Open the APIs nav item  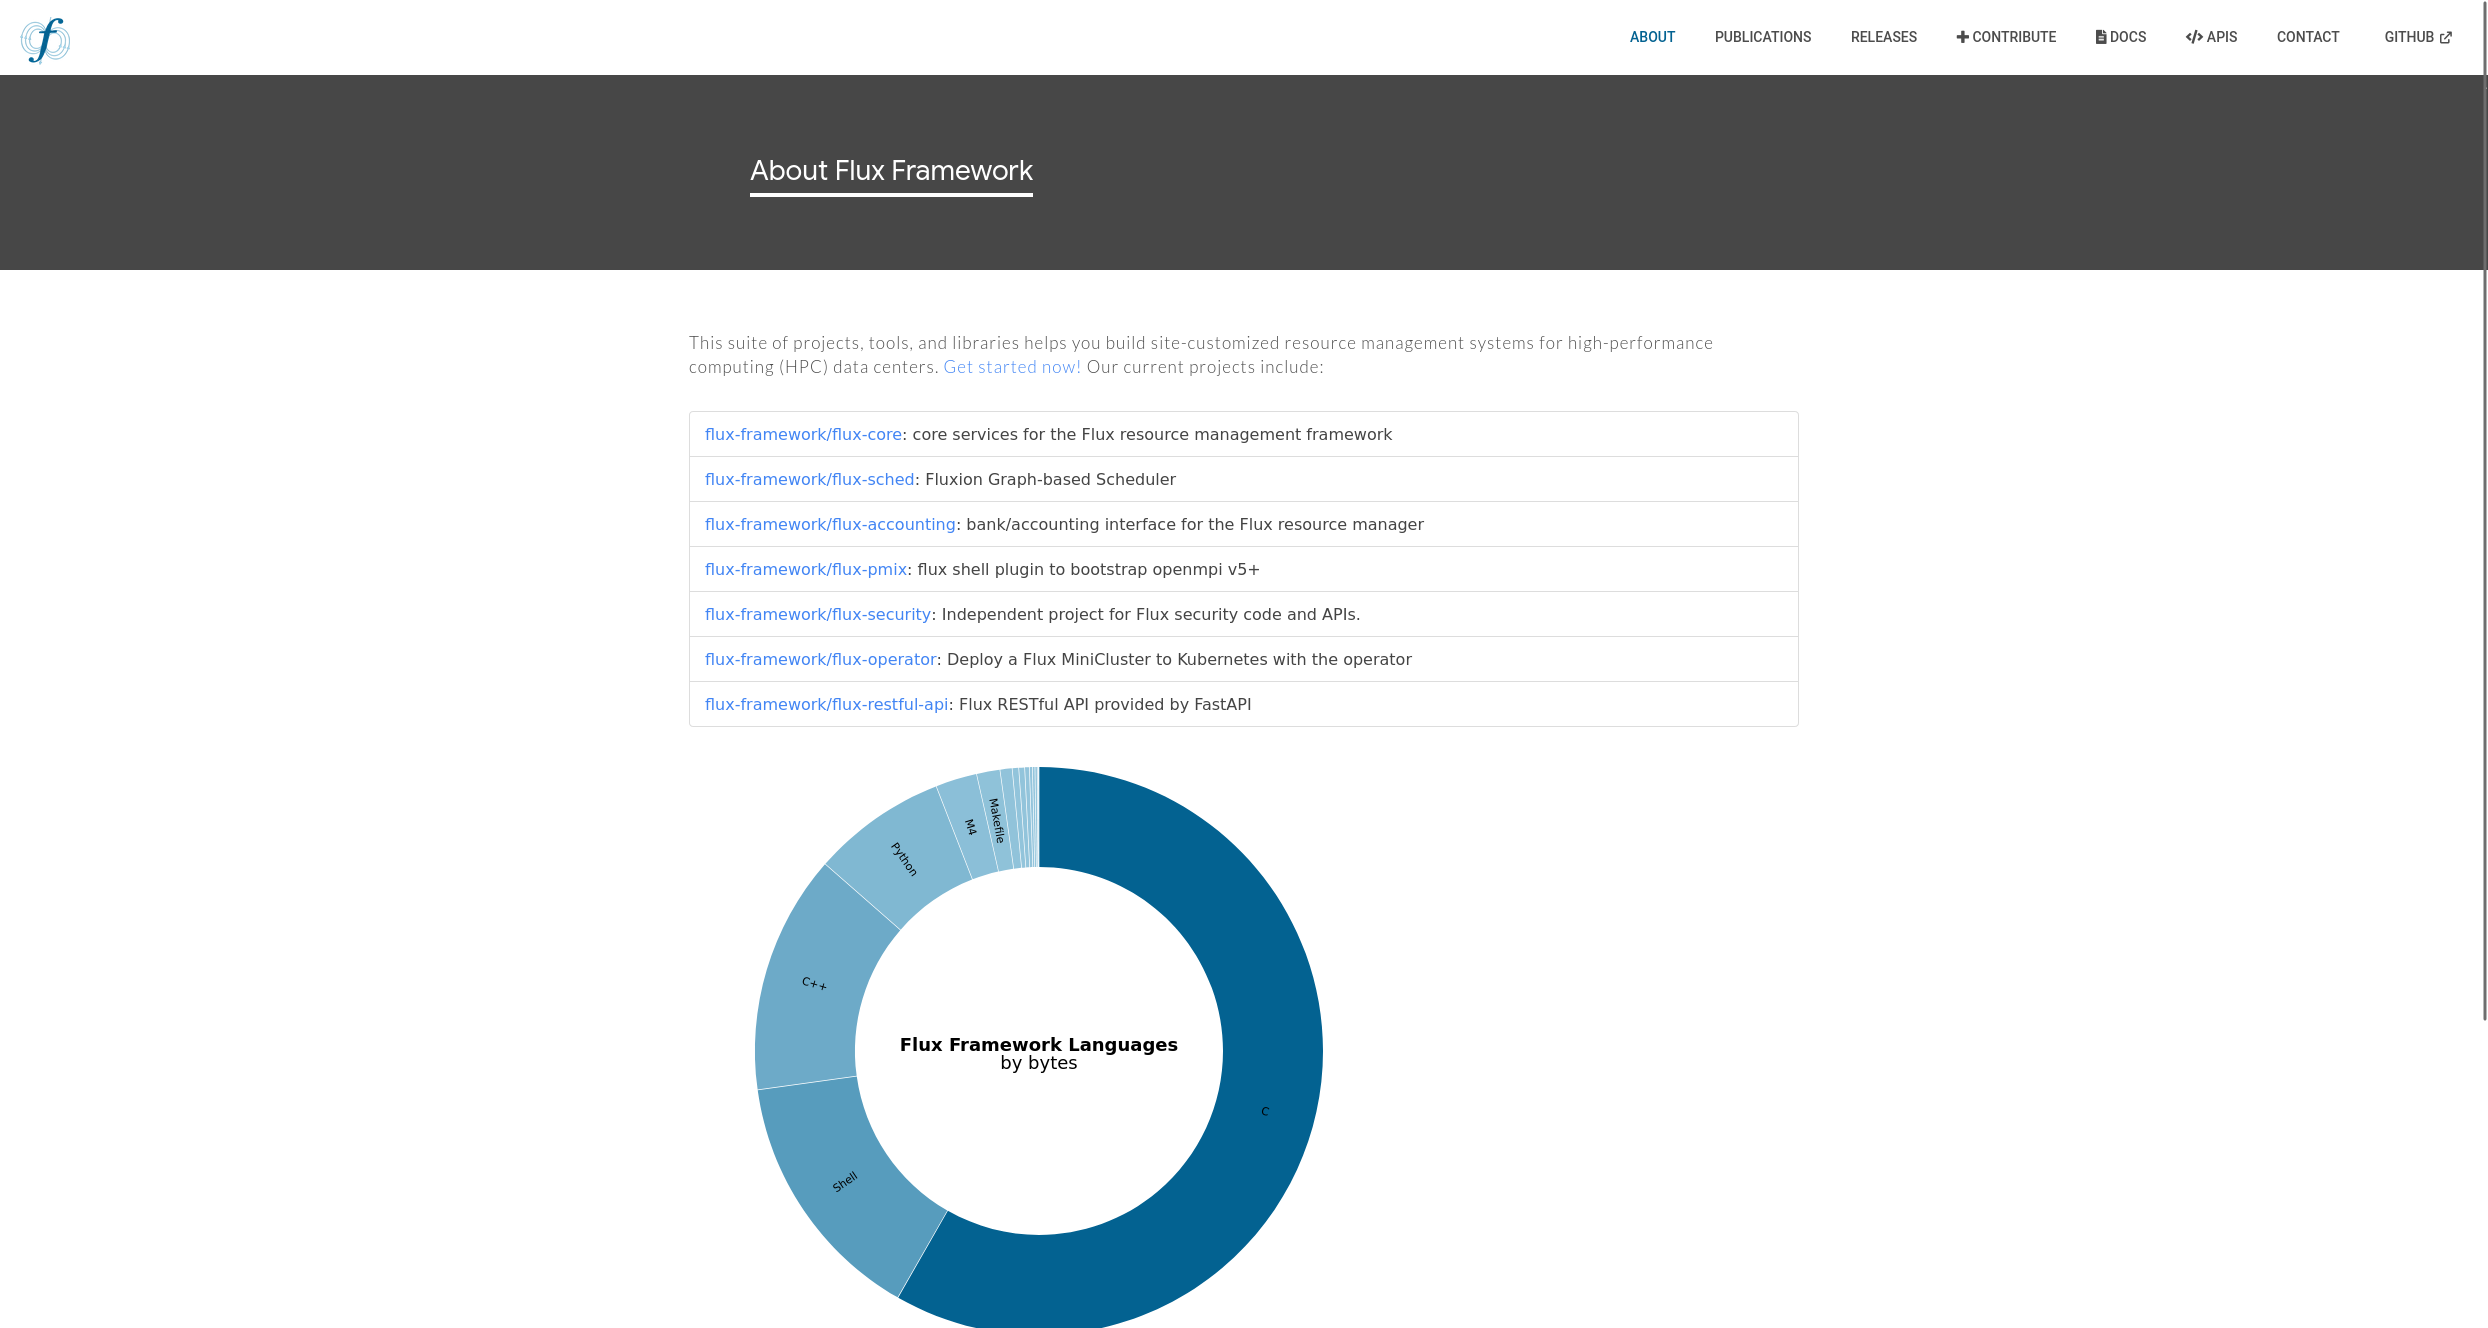(x=2211, y=37)
